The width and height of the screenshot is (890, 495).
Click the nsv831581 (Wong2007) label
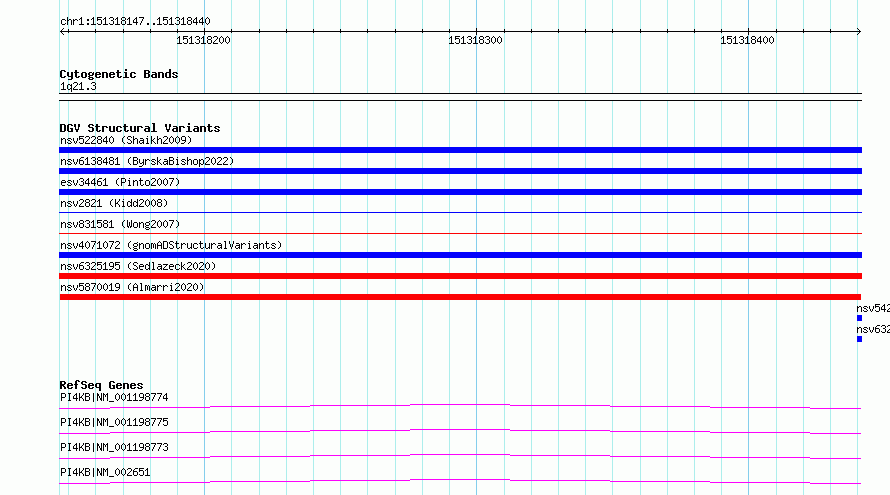120,224
